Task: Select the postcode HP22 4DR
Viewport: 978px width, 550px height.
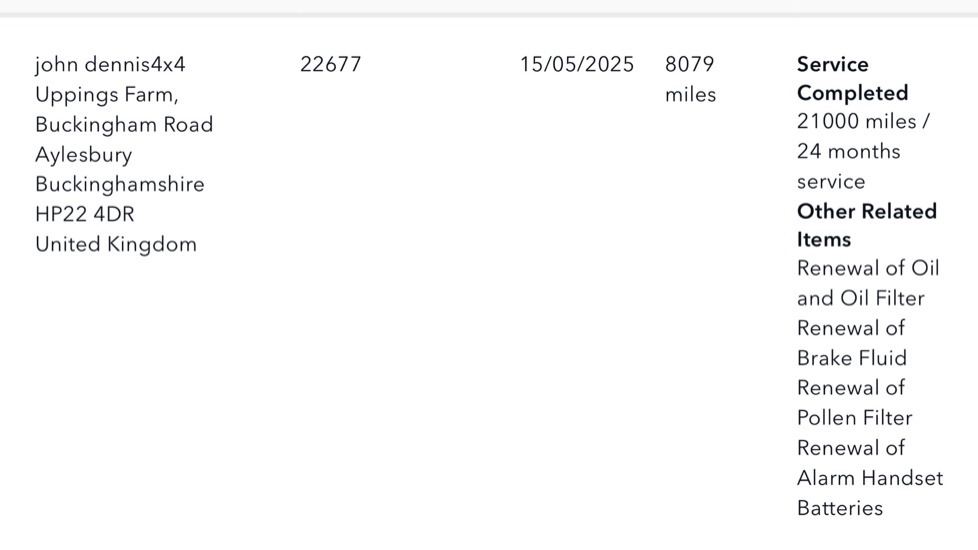Action: [x=84, y=215]
